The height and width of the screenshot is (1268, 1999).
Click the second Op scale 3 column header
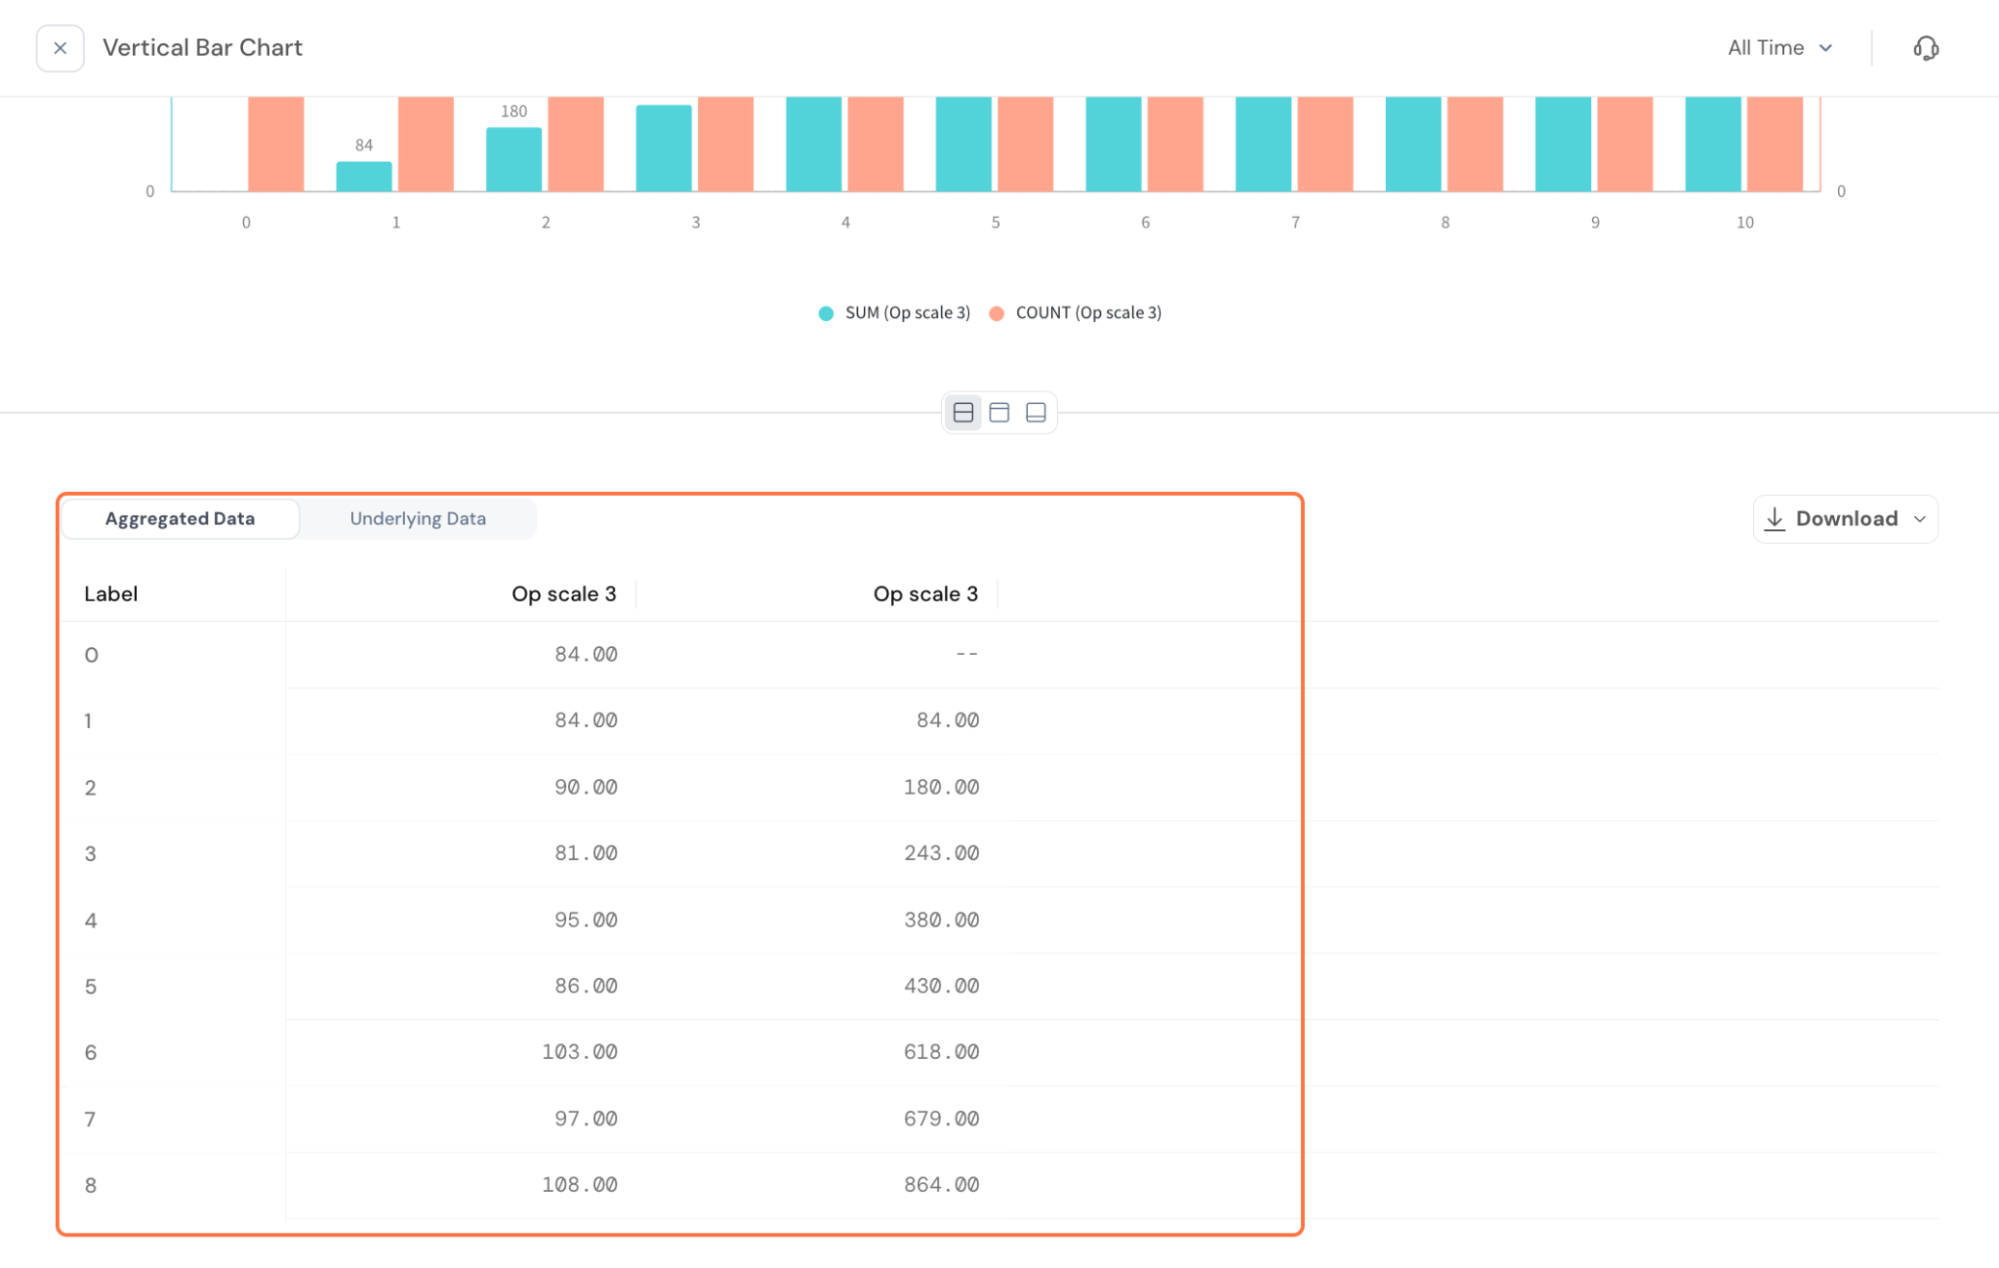tap(925, 594)
